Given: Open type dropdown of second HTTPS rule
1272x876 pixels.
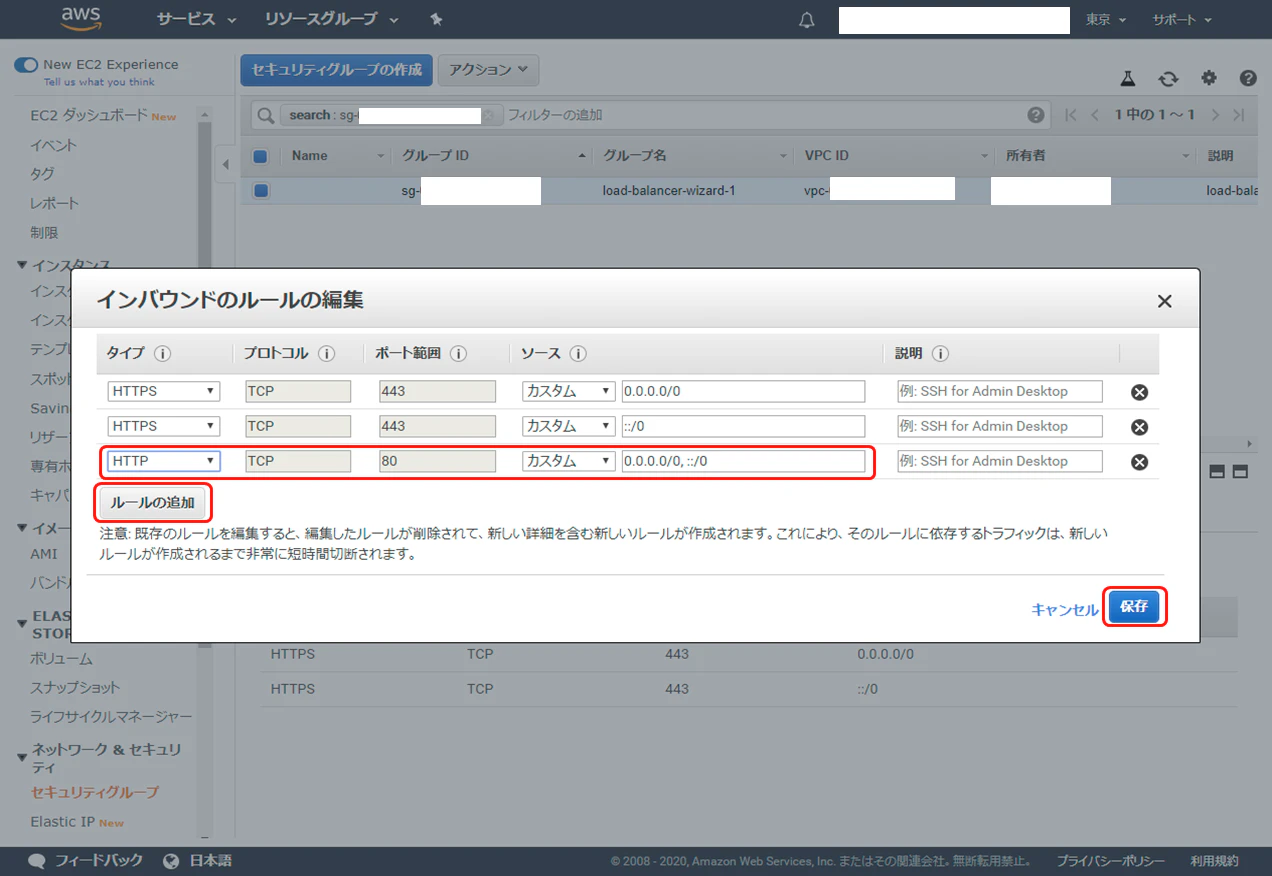Looking at the screenshot, I should click(164, 426).
